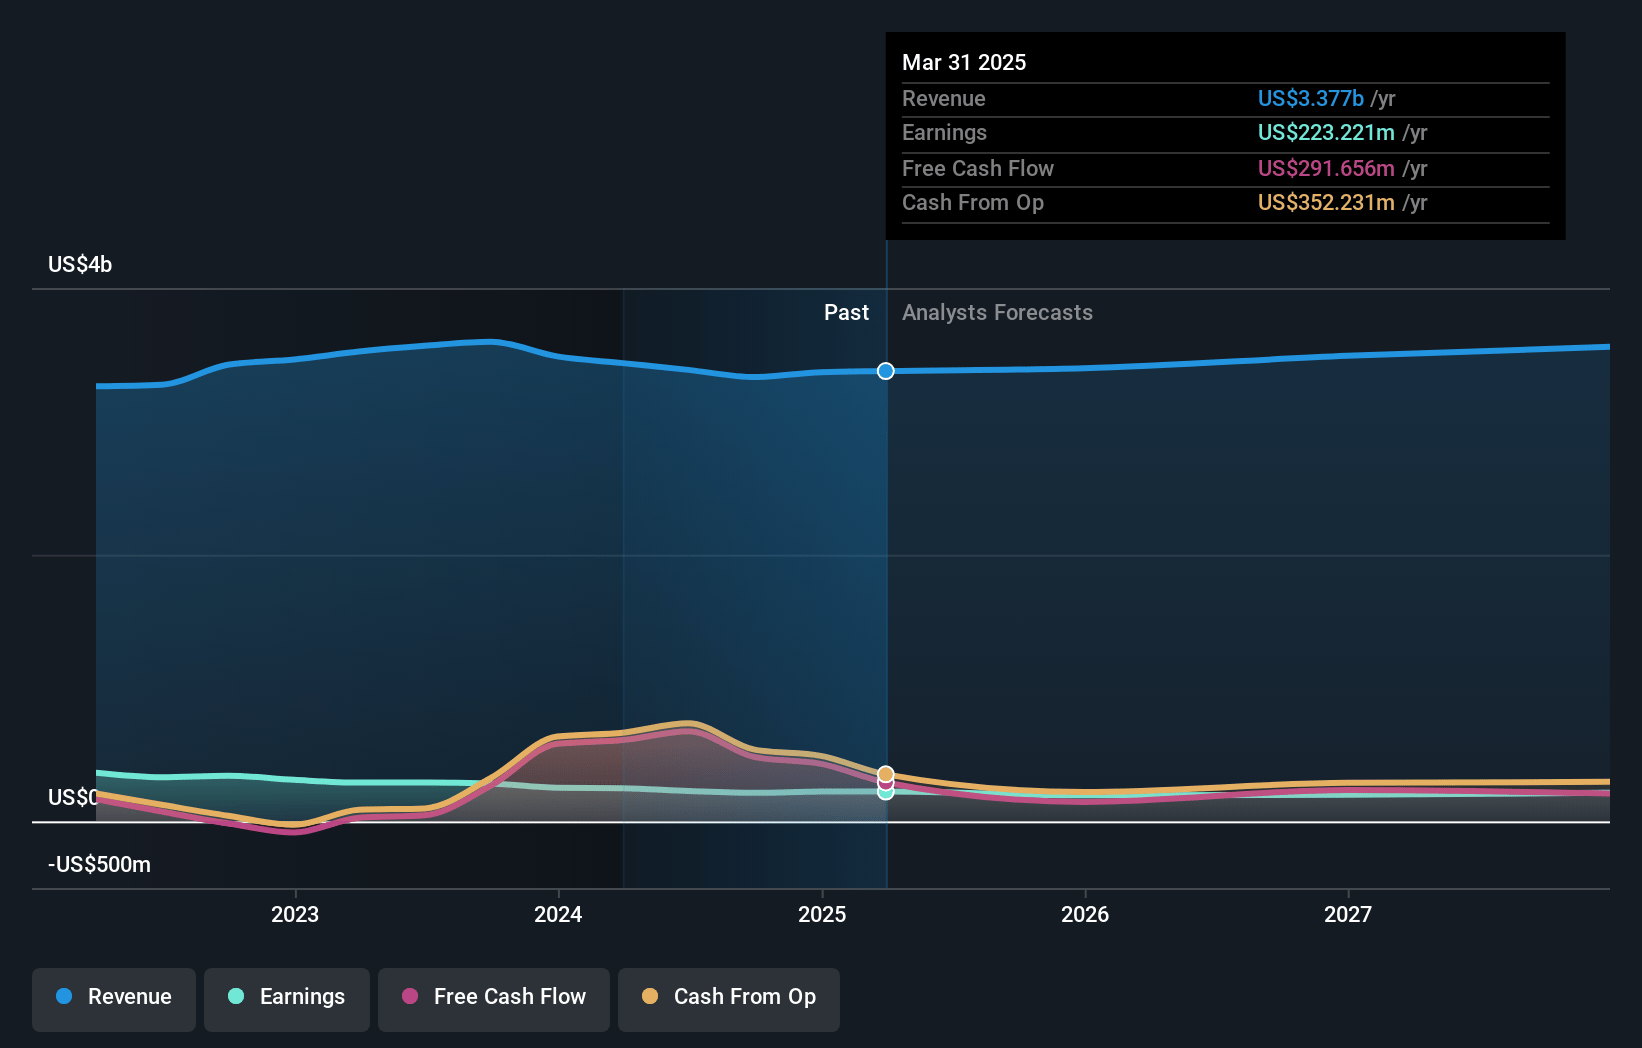The width and height of the screenshot is (1642, 1048).
Task: Click the Mar 31 2025 tooltip date
Action: [964, 62]
